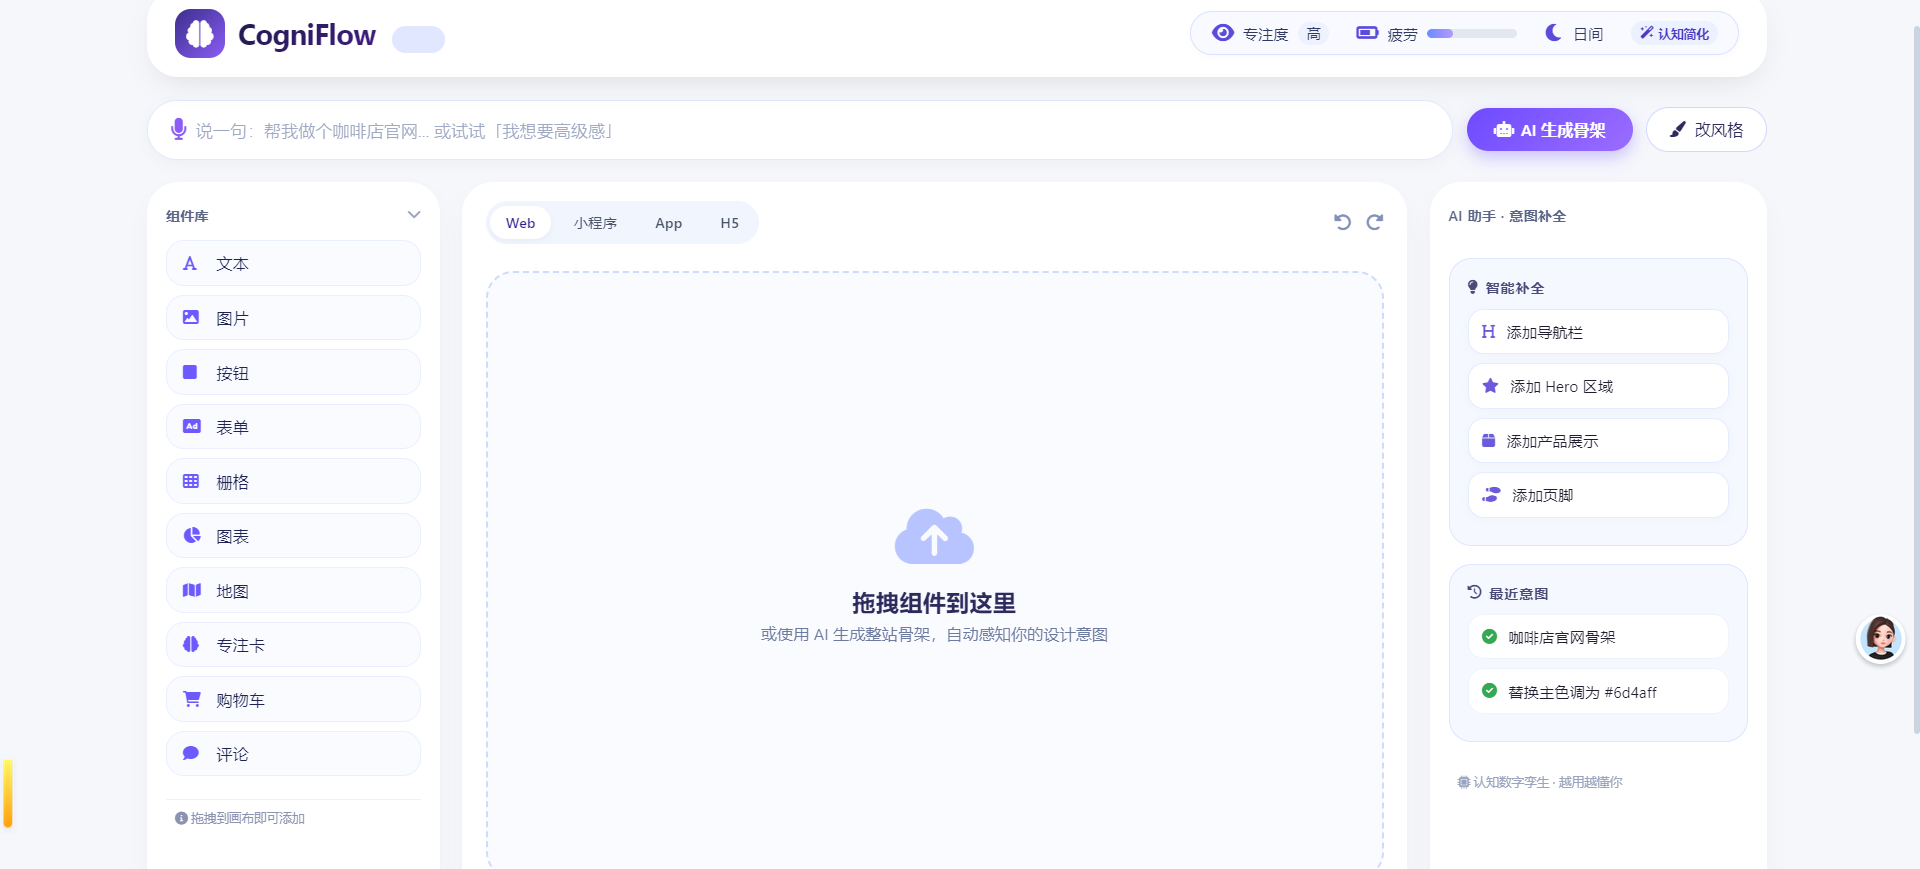This screenshot has width=1920, height=869.
Task: Switch to the H5 tab
Action: 730,223
